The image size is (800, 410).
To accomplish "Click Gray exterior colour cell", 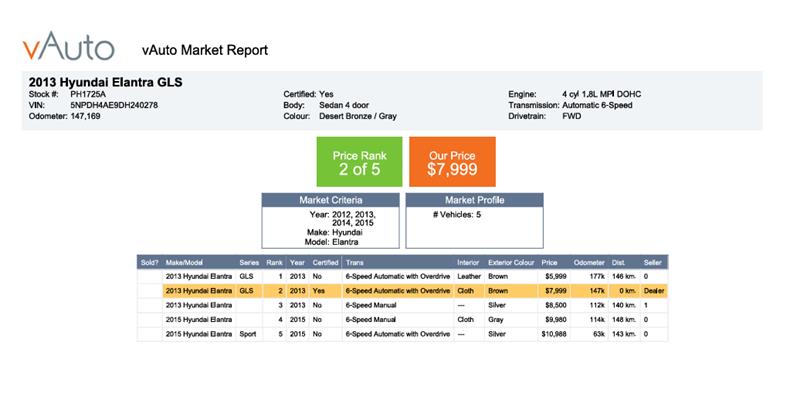I will [495, 320].
